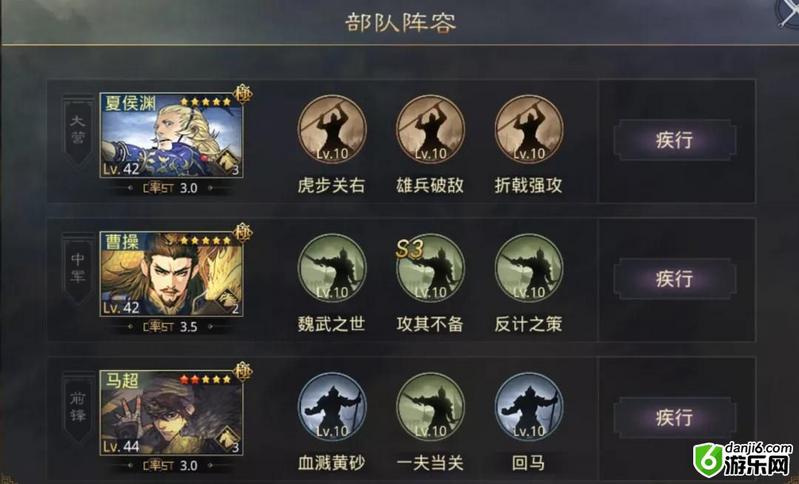This screenshot has height=484, width=799.
Task: Click 疾行 button in 马超 row
Action: tap(675, 418)
